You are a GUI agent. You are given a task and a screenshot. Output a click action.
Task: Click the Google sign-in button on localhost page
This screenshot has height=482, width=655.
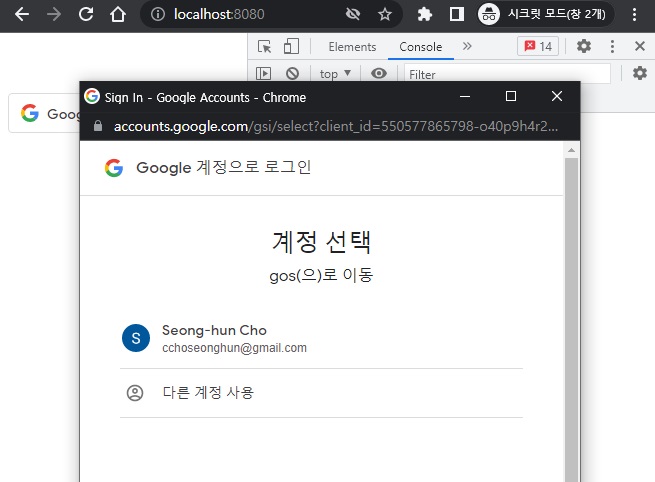44,113
